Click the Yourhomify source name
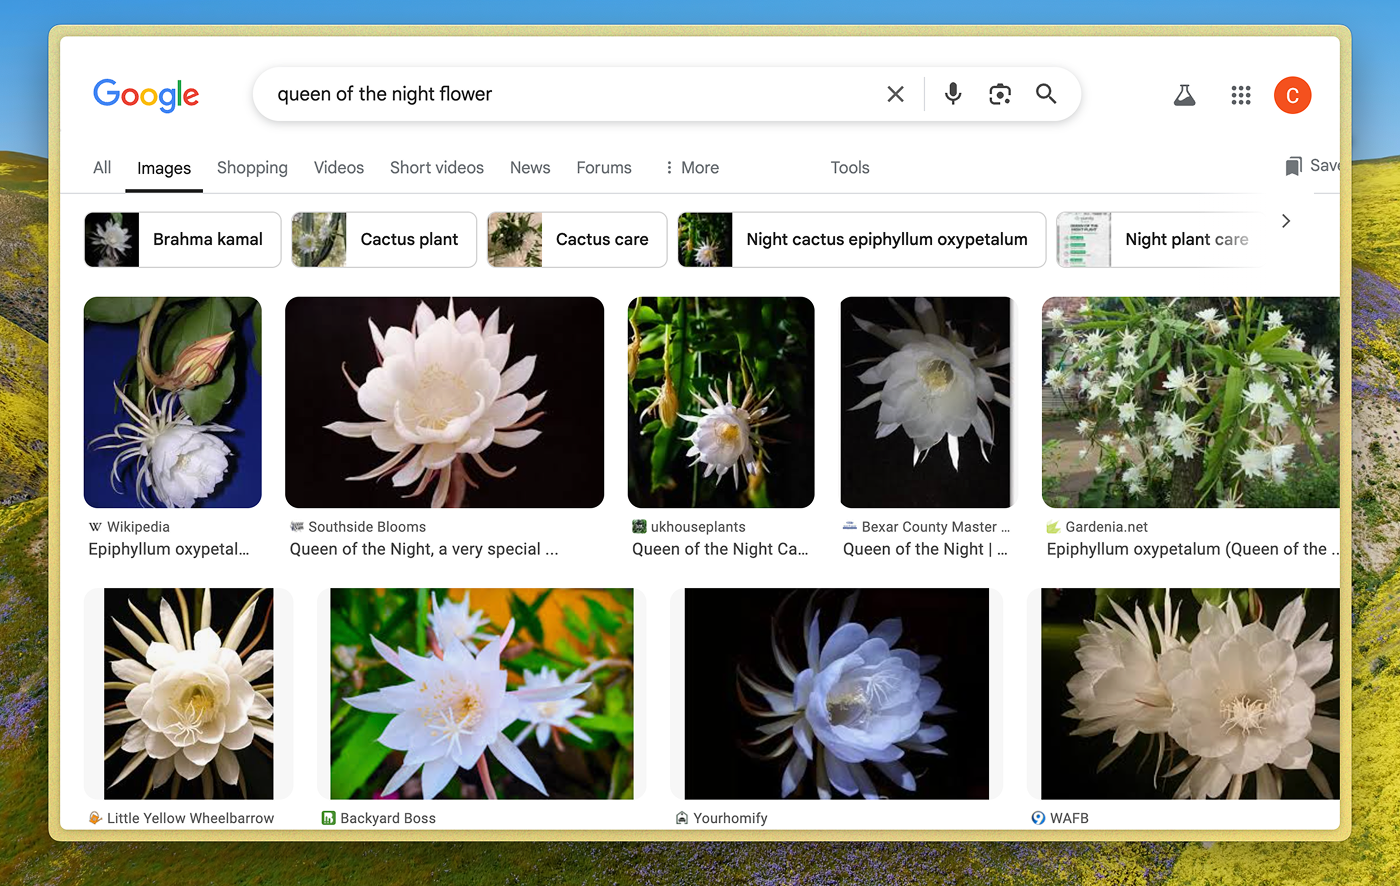 coord(730,818)
